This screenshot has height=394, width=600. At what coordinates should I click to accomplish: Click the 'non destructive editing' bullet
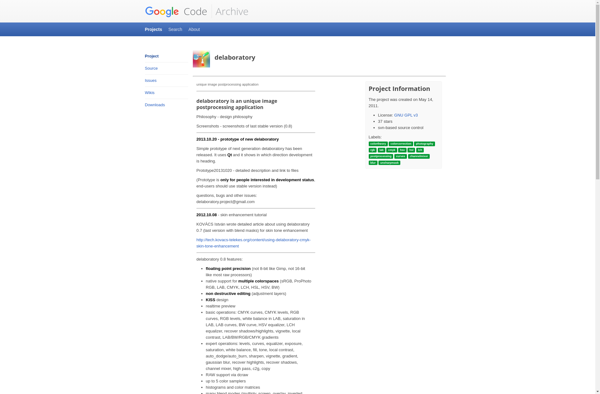[x=246, y=294]
